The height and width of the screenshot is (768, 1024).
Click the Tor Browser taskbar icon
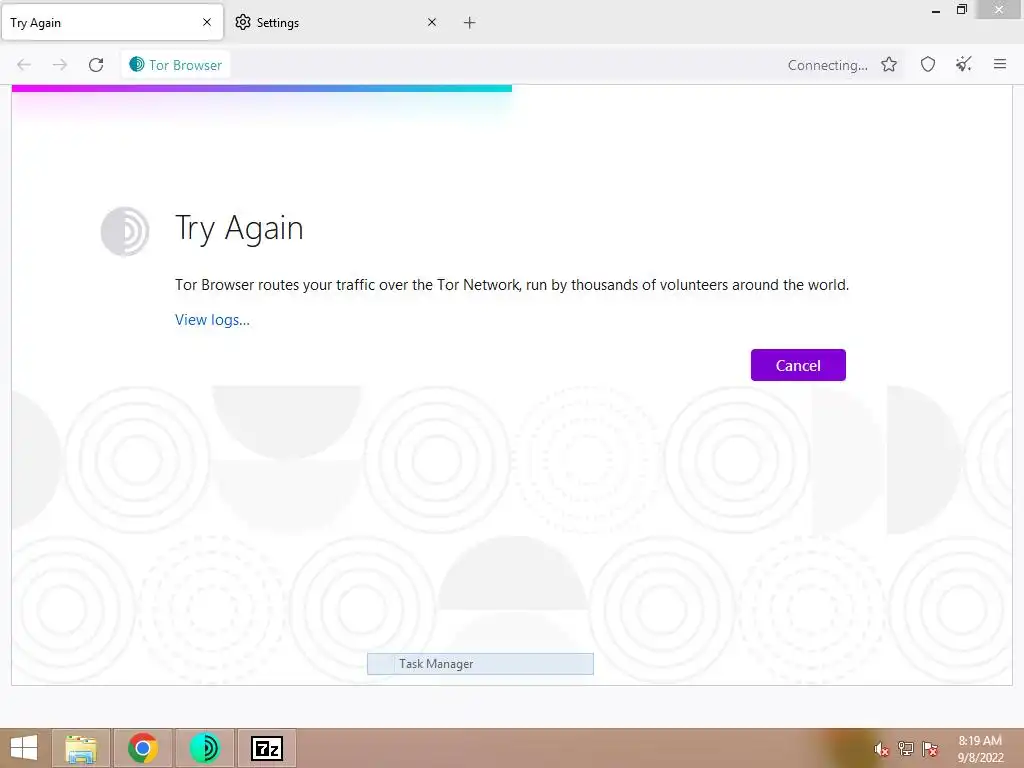point(204,748)
